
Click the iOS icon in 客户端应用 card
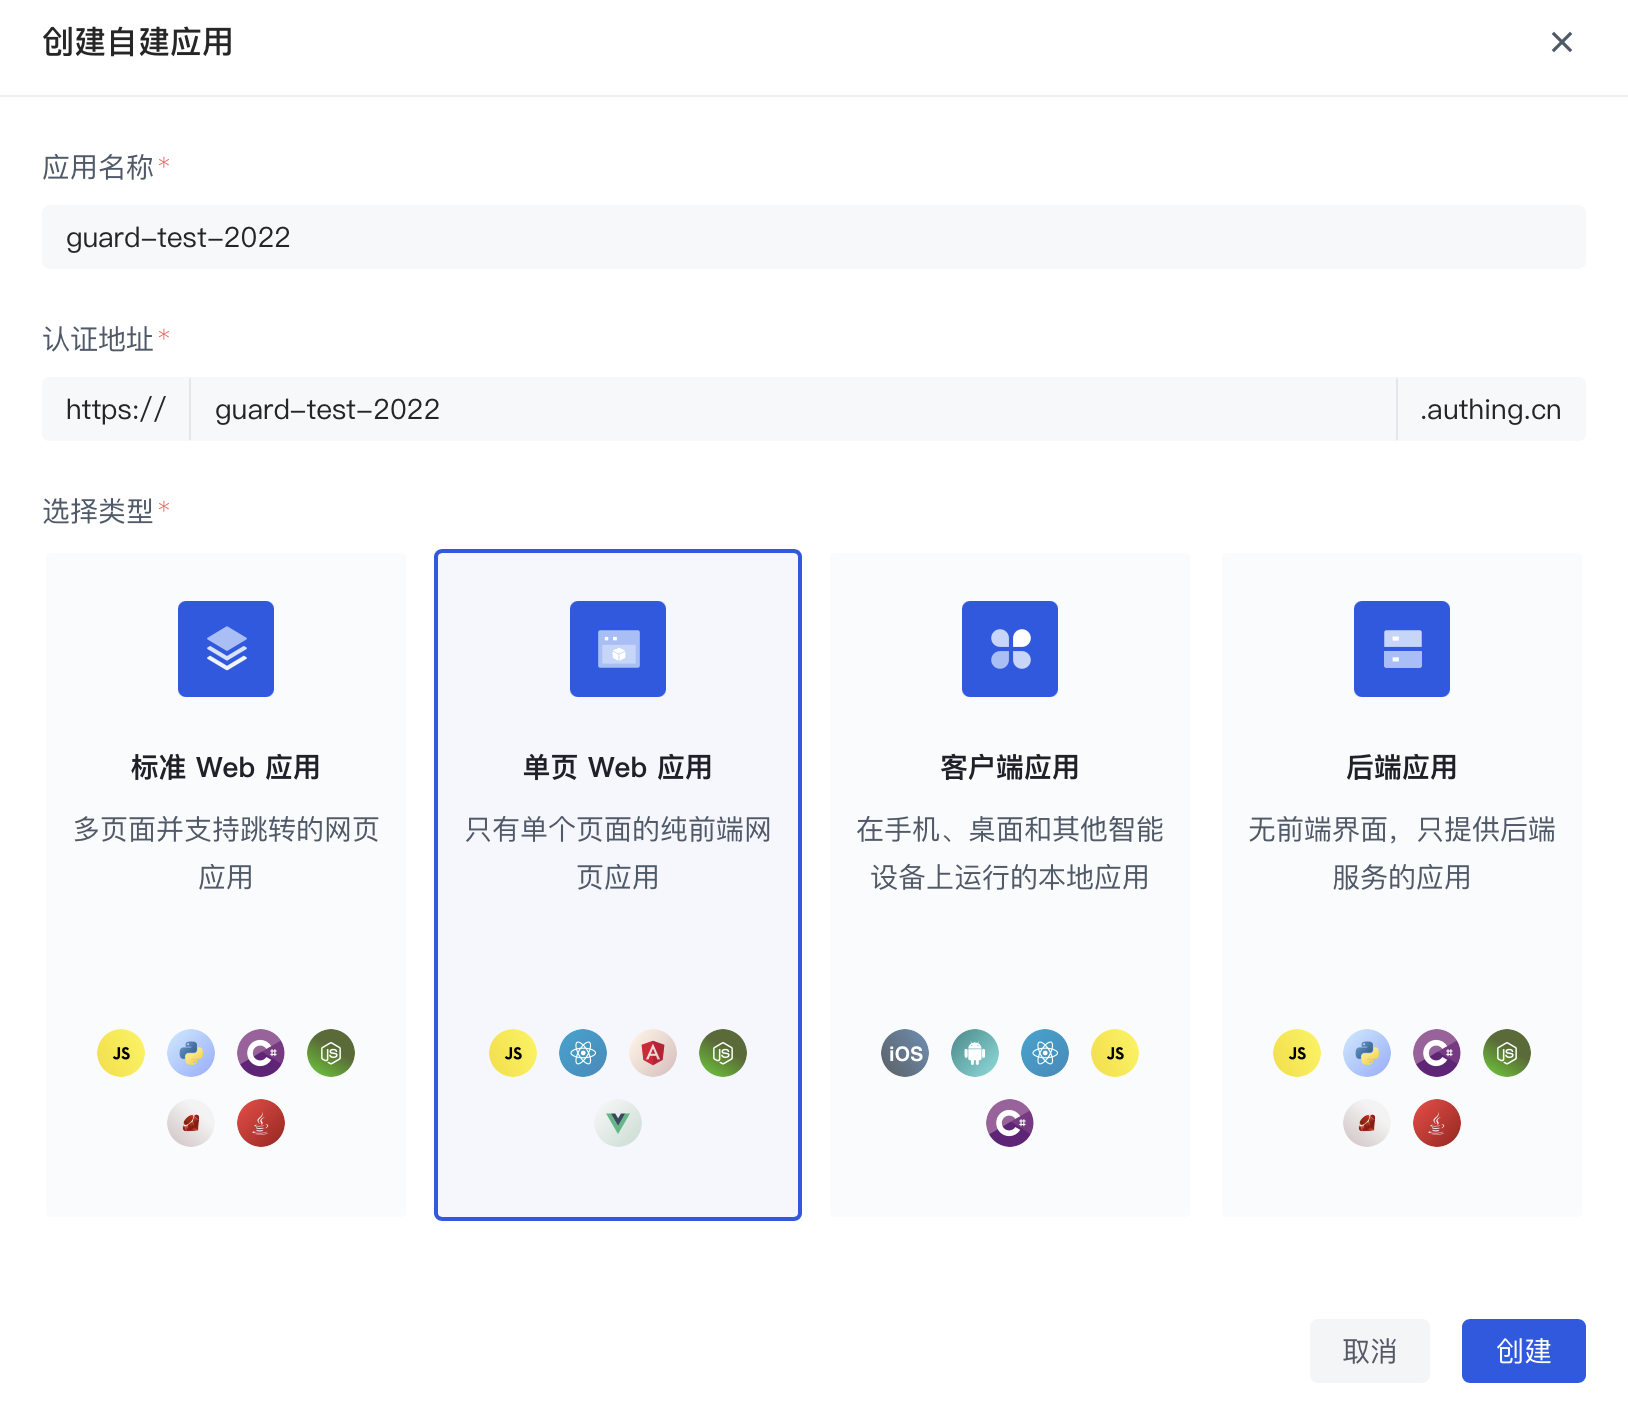[905, 1053]
